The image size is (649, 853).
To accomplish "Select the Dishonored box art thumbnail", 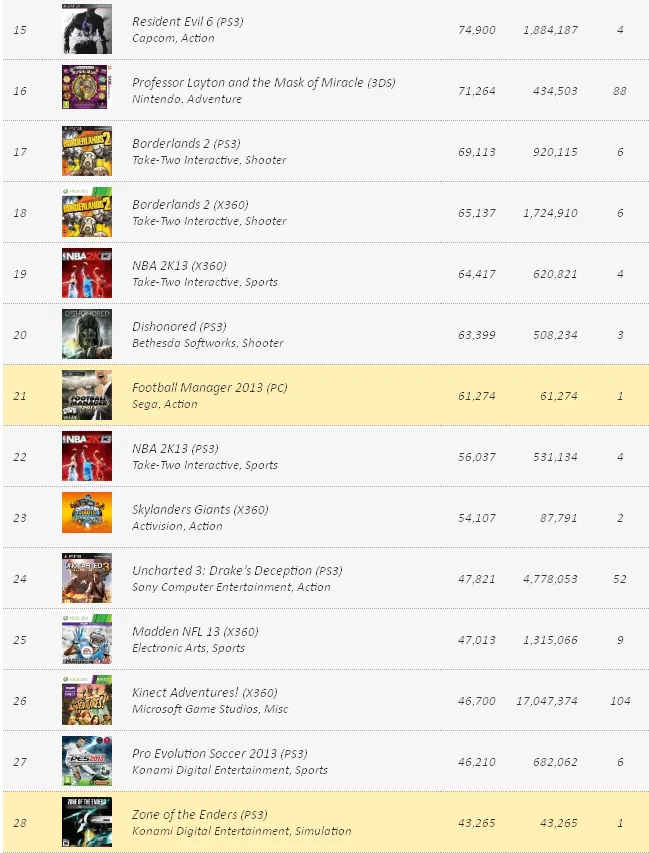I will pyautogui.click(x=86, y=334).
